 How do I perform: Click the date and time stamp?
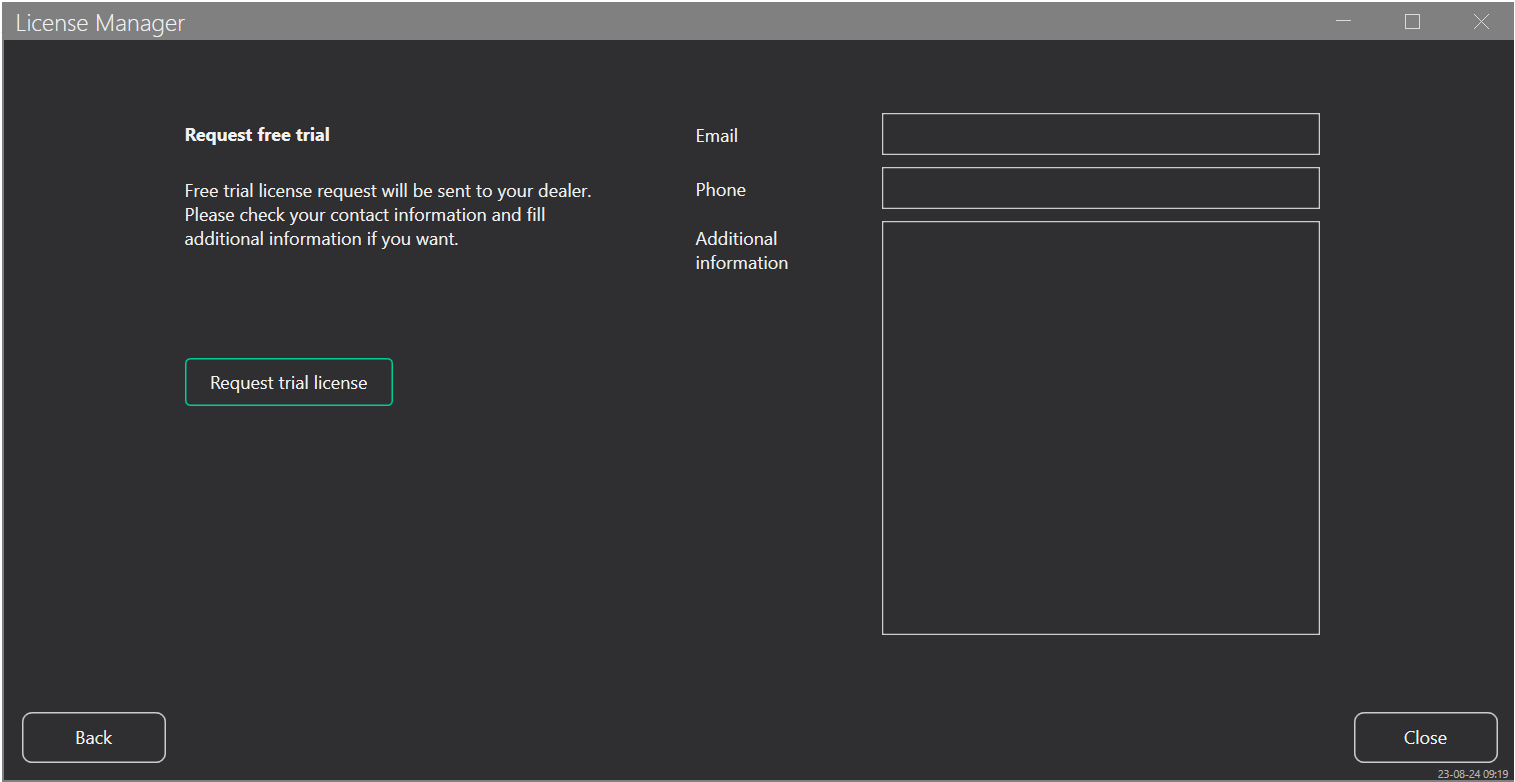point(1472,774)
